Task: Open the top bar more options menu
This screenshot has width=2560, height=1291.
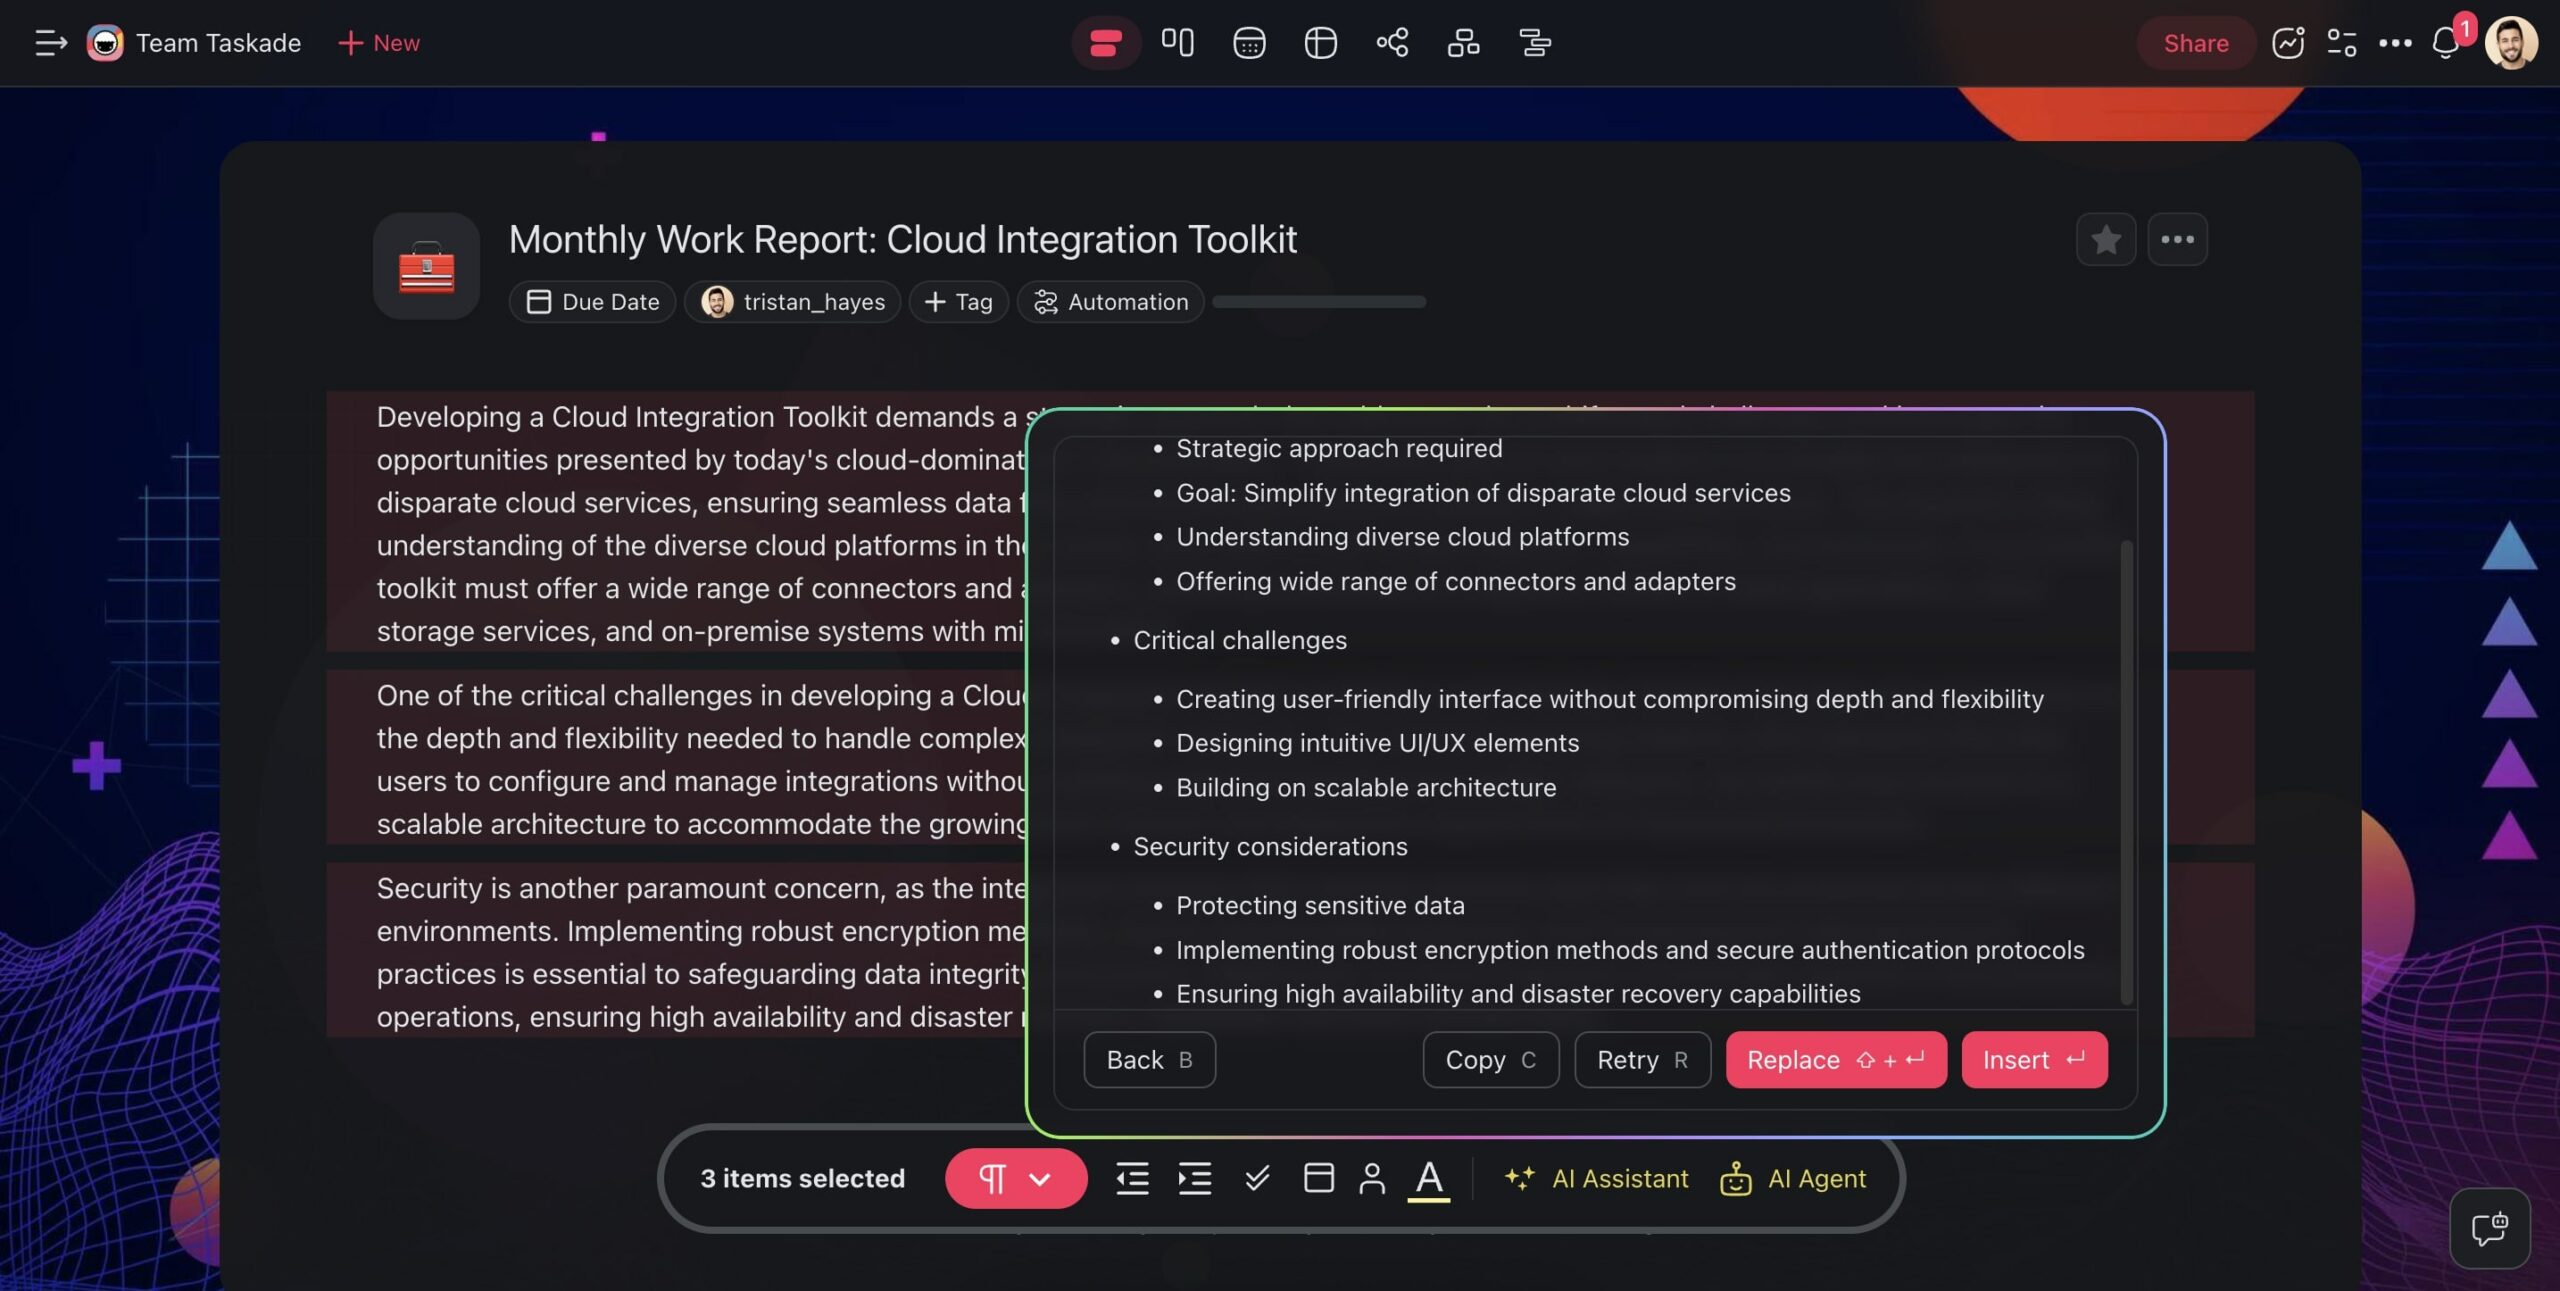Action: [2395, 43]
